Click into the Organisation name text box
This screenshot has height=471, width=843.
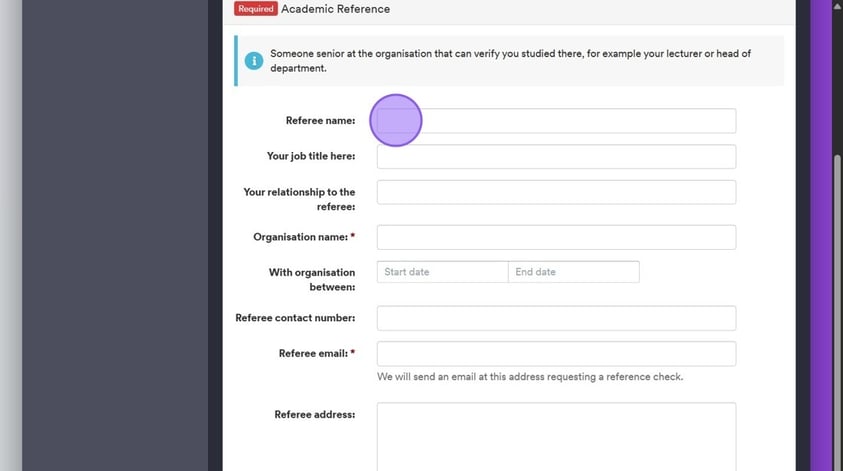[x=556, y=237]
